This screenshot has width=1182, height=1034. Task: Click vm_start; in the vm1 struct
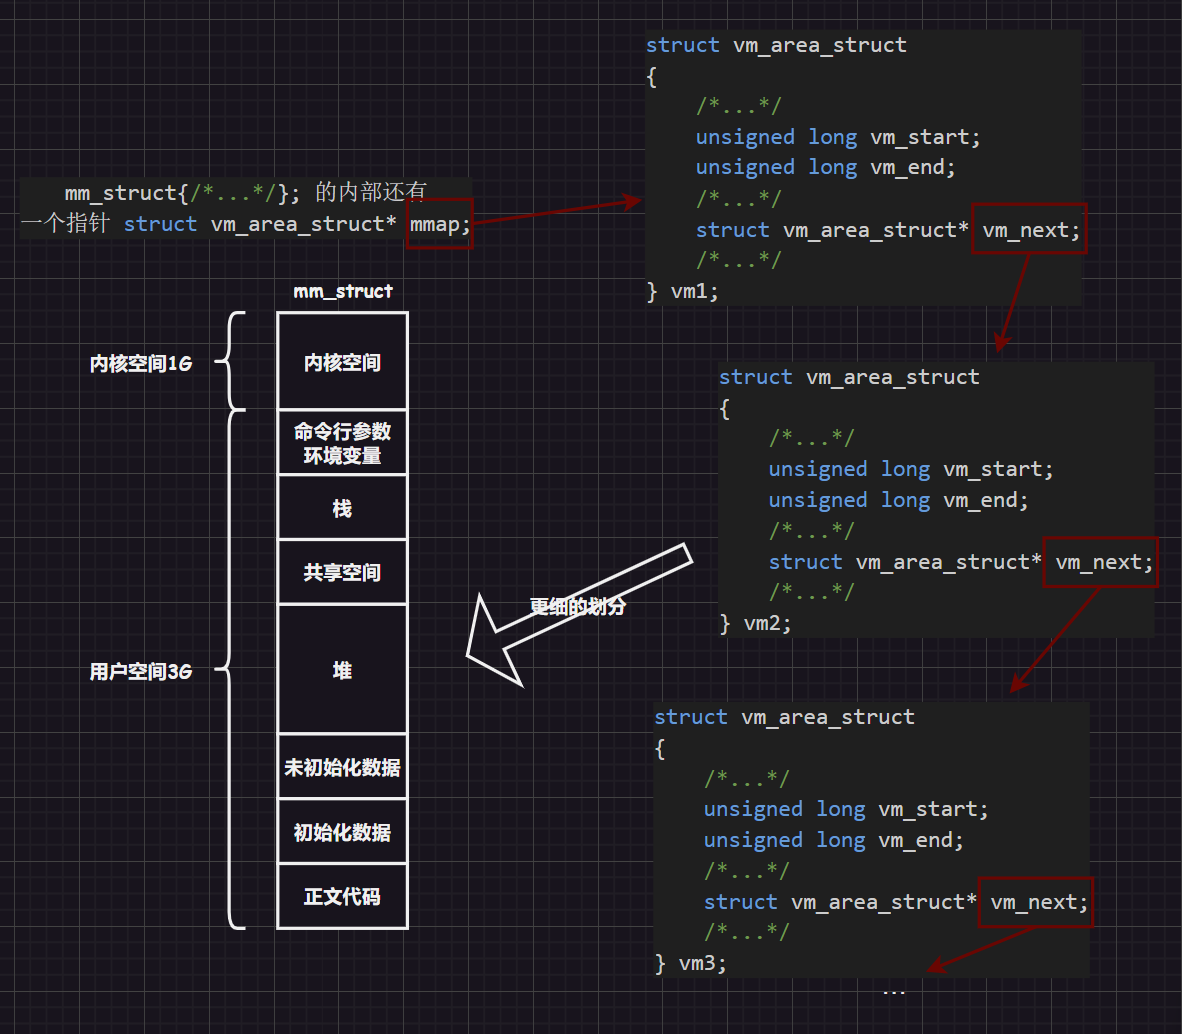925,138
